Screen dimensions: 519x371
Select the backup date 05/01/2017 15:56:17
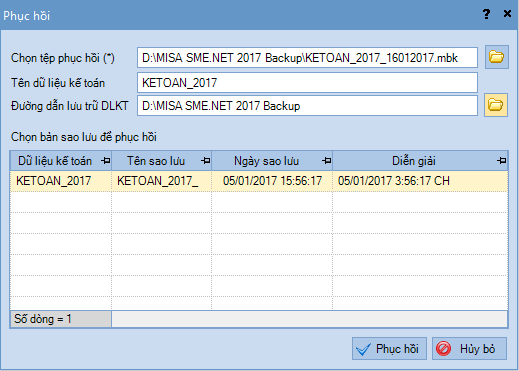(272, 181)
